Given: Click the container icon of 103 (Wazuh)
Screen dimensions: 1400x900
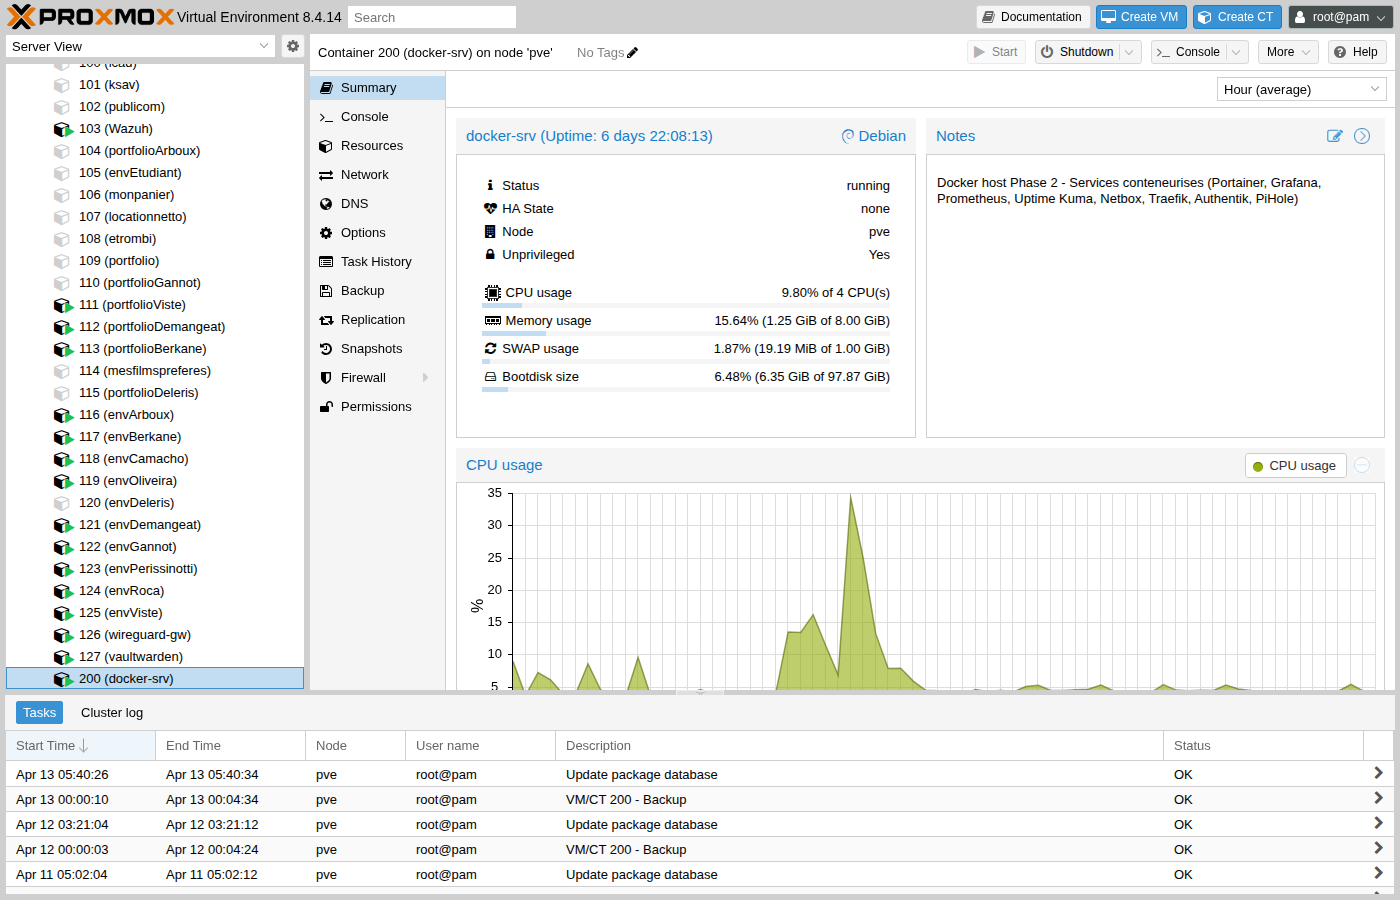Looking at the screenshot, I should (x=63, y=129).
